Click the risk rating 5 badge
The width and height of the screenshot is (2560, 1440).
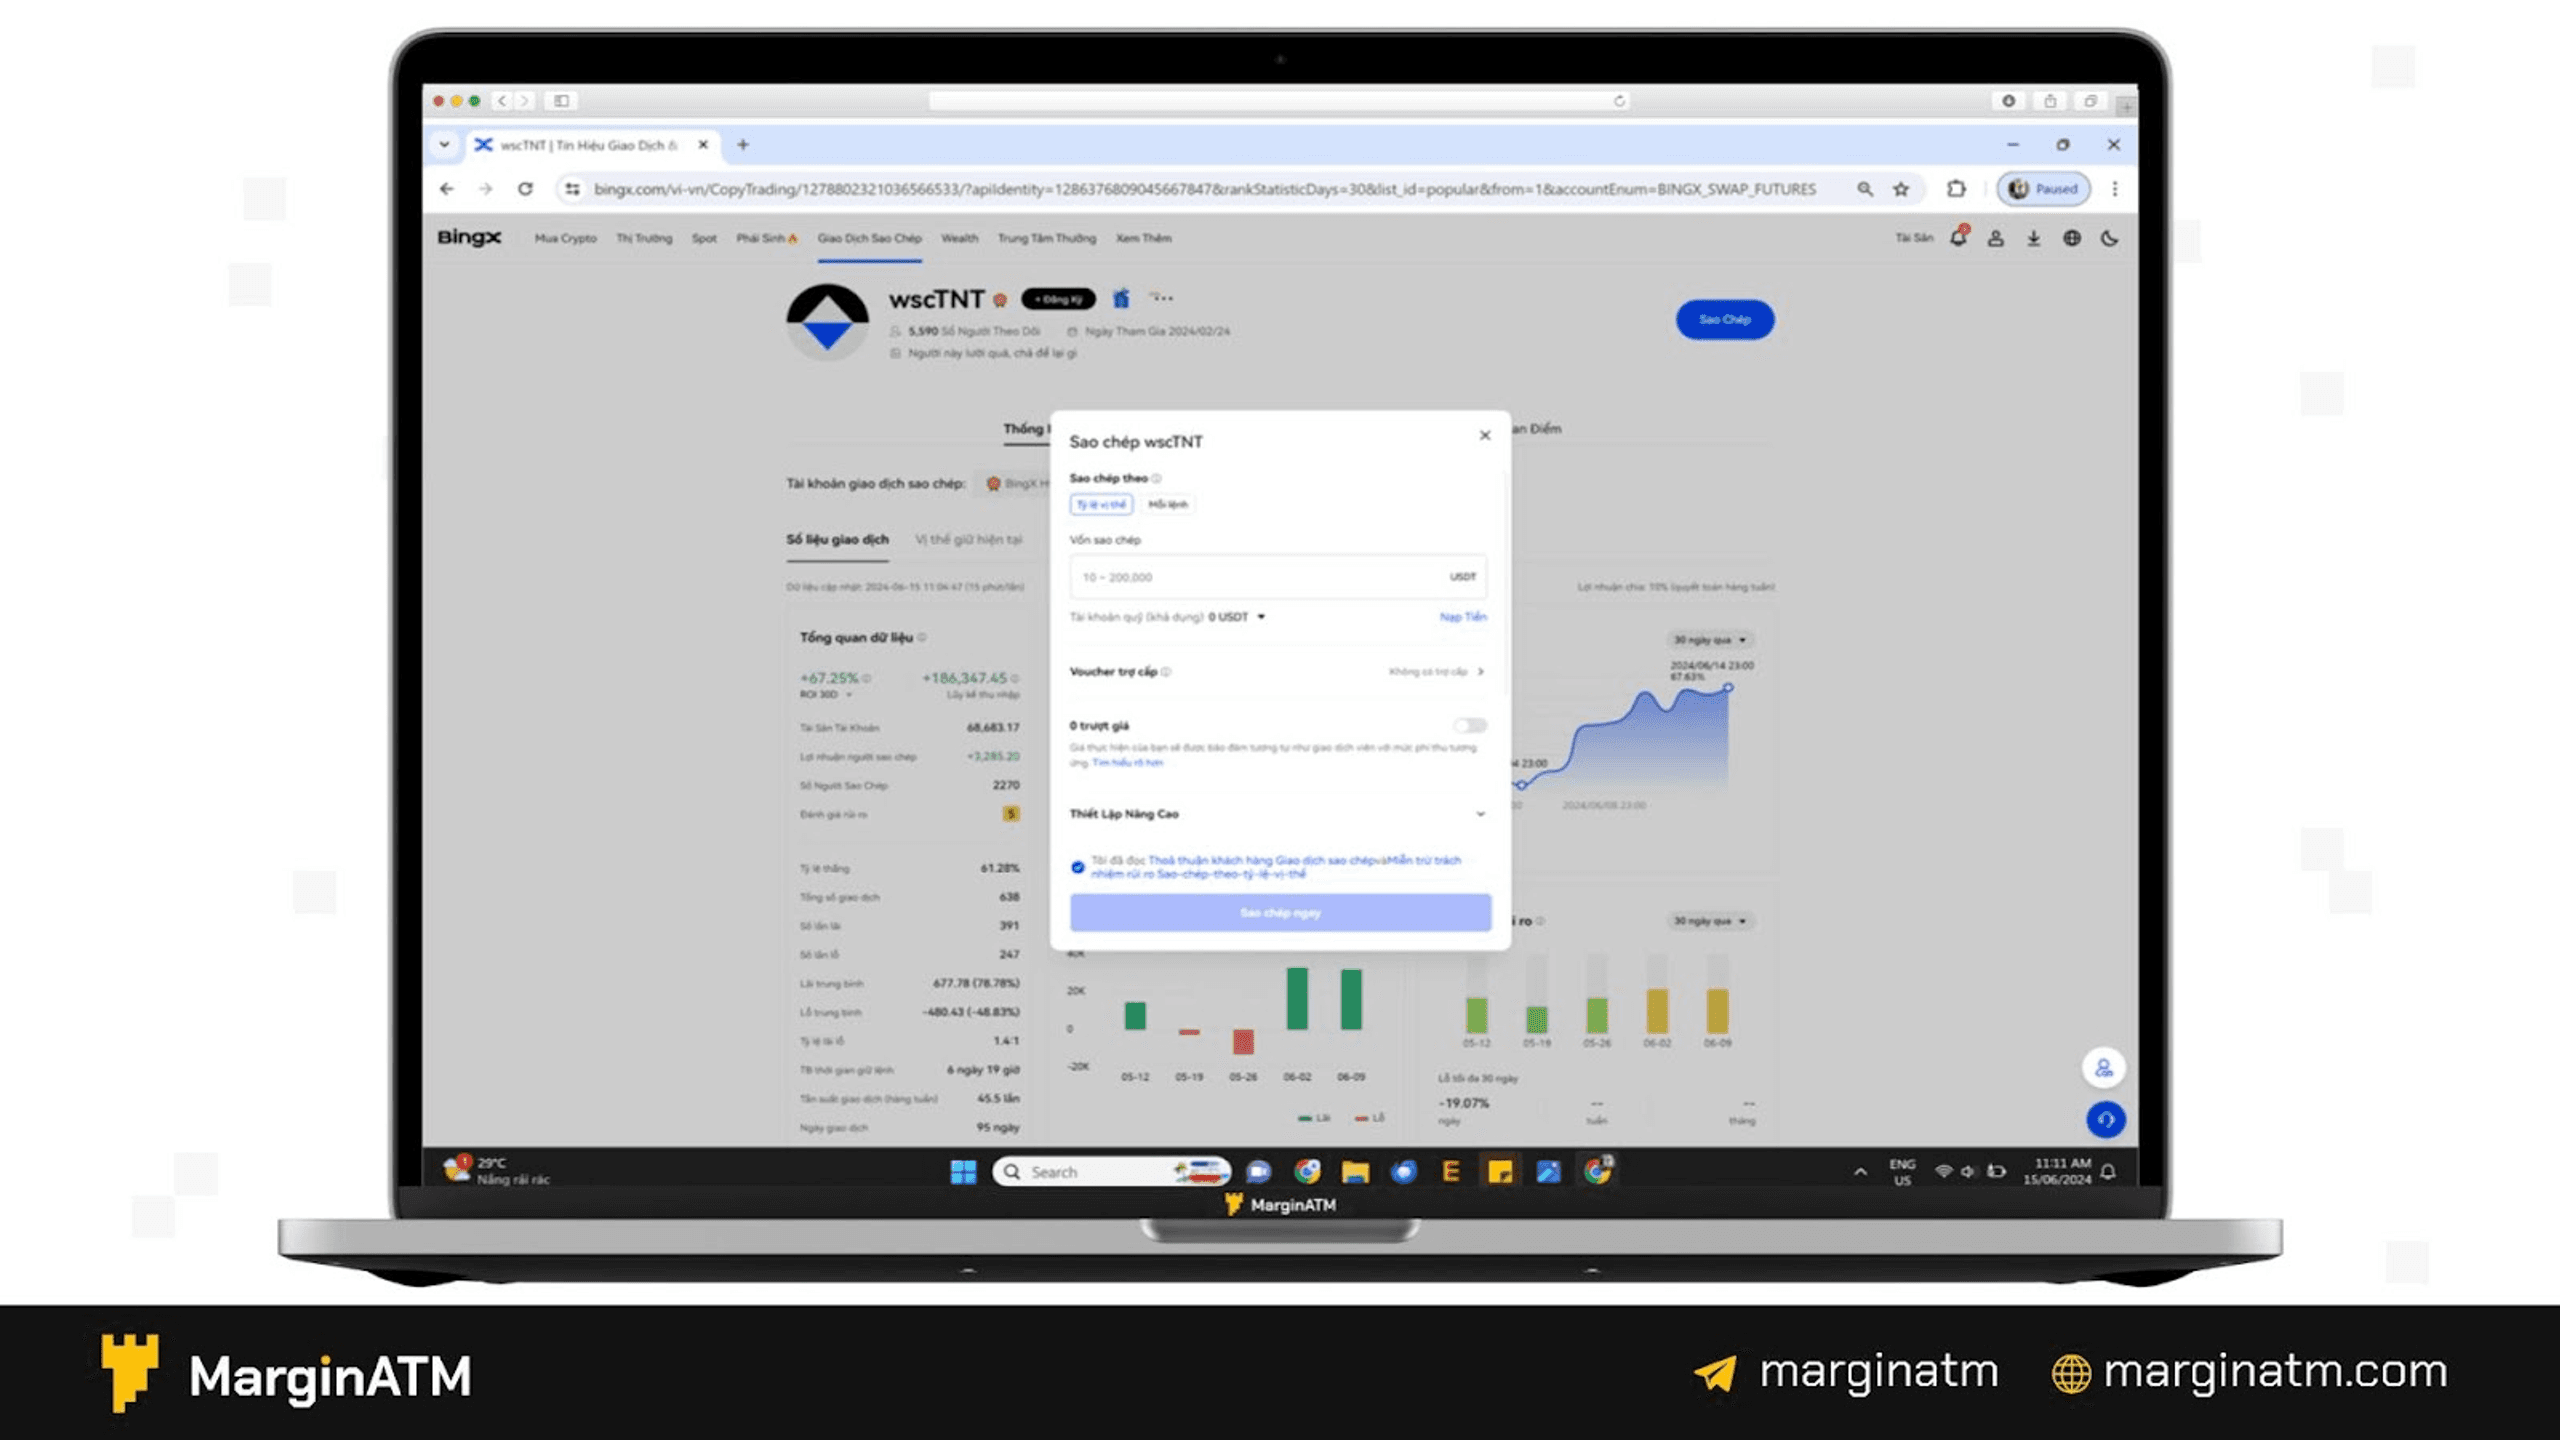click(1011, 814)
